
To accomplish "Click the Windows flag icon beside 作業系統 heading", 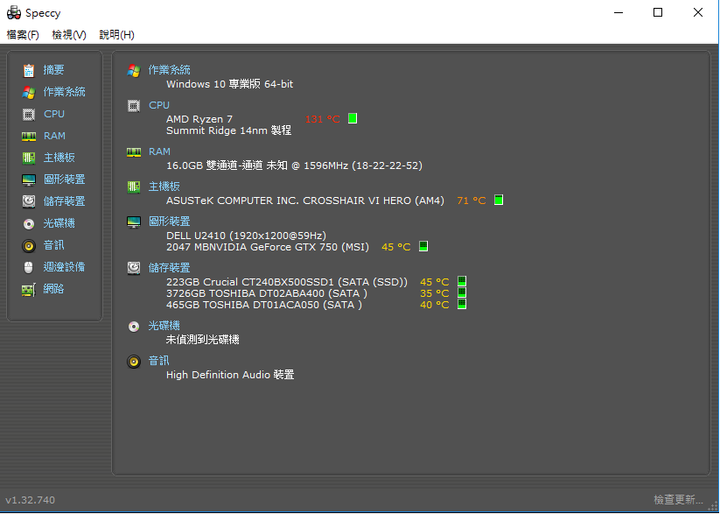I will (134, 71).
